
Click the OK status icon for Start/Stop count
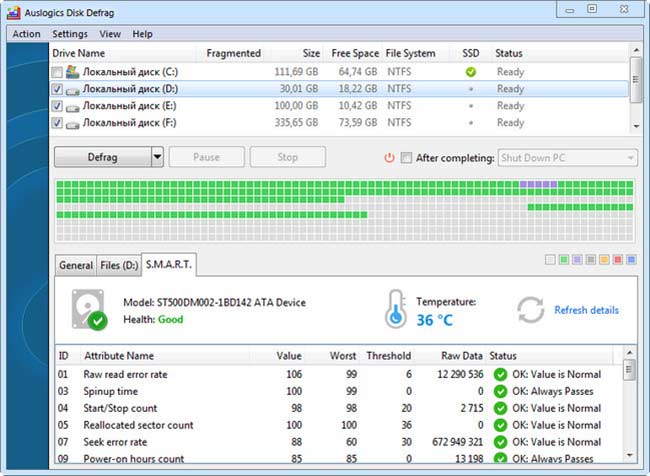500,408
